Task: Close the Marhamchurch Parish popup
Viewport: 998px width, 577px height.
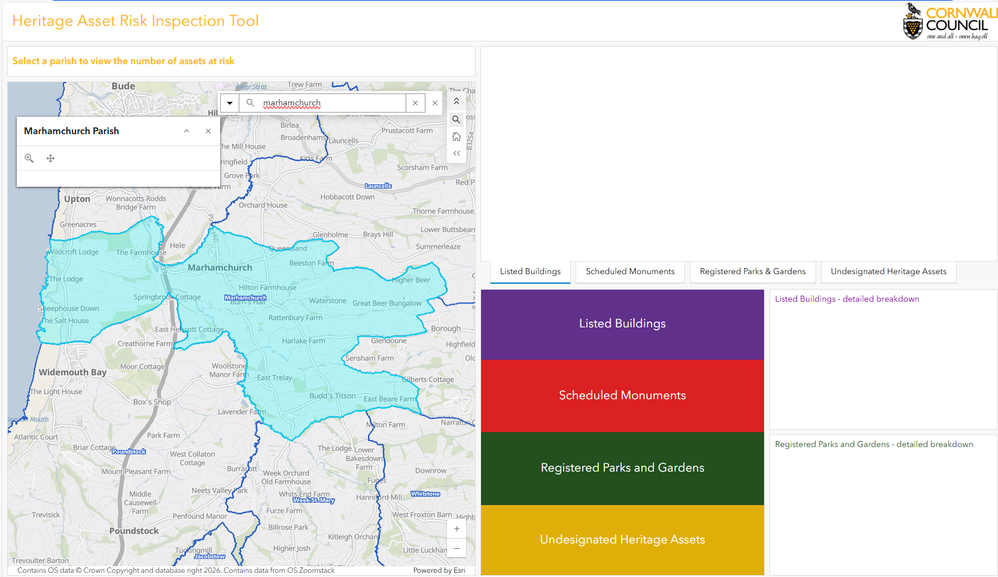Action: point(208,131)
